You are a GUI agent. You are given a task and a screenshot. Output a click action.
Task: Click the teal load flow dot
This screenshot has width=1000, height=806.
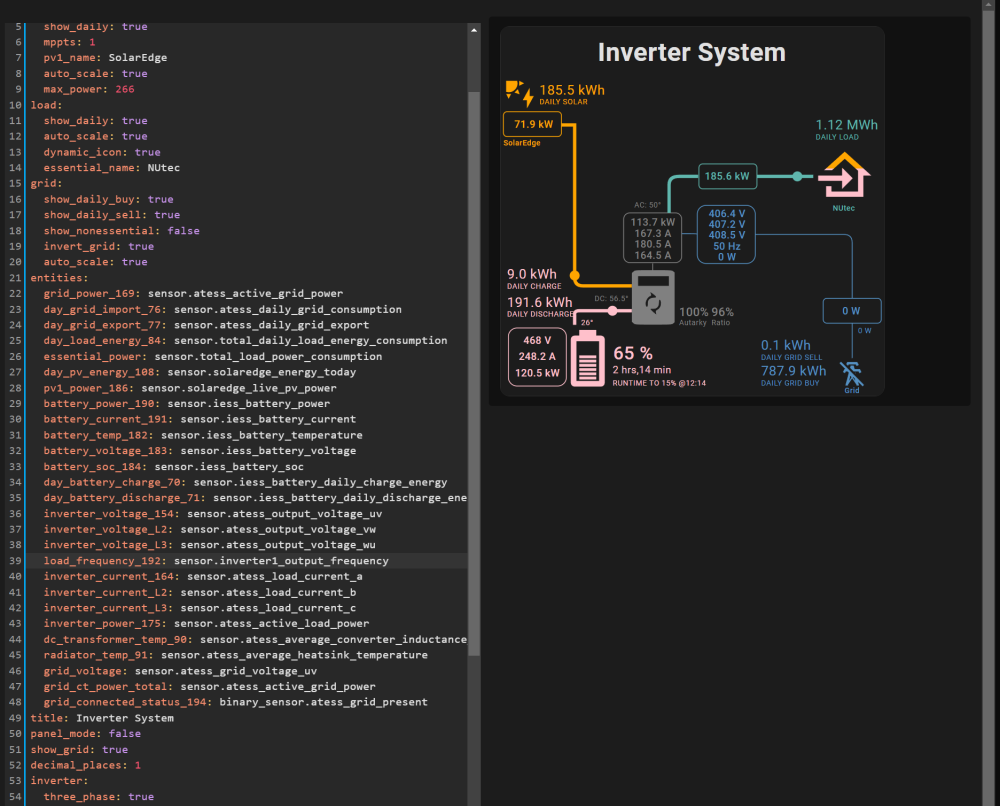point(797,177)
